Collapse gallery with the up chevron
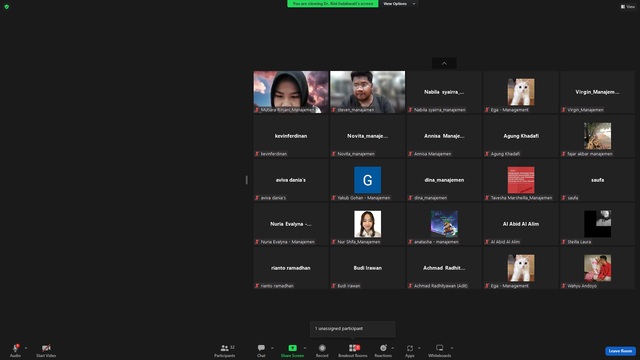This screenshot has width=640, height=360. [x=444, y=63]
